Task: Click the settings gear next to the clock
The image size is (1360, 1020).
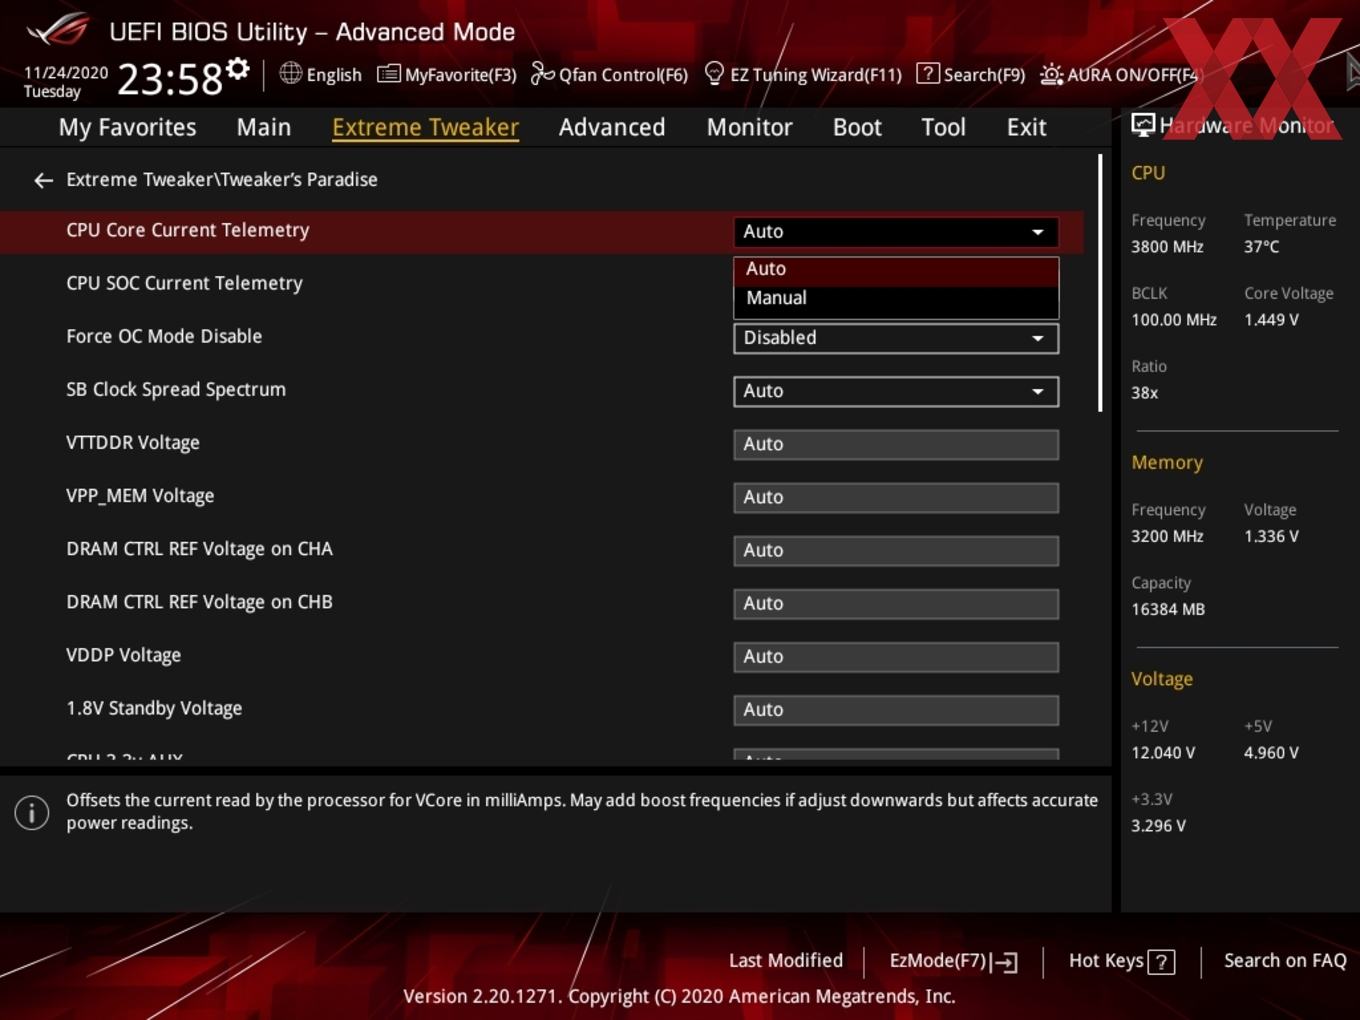Action: (x=237, y=69)
